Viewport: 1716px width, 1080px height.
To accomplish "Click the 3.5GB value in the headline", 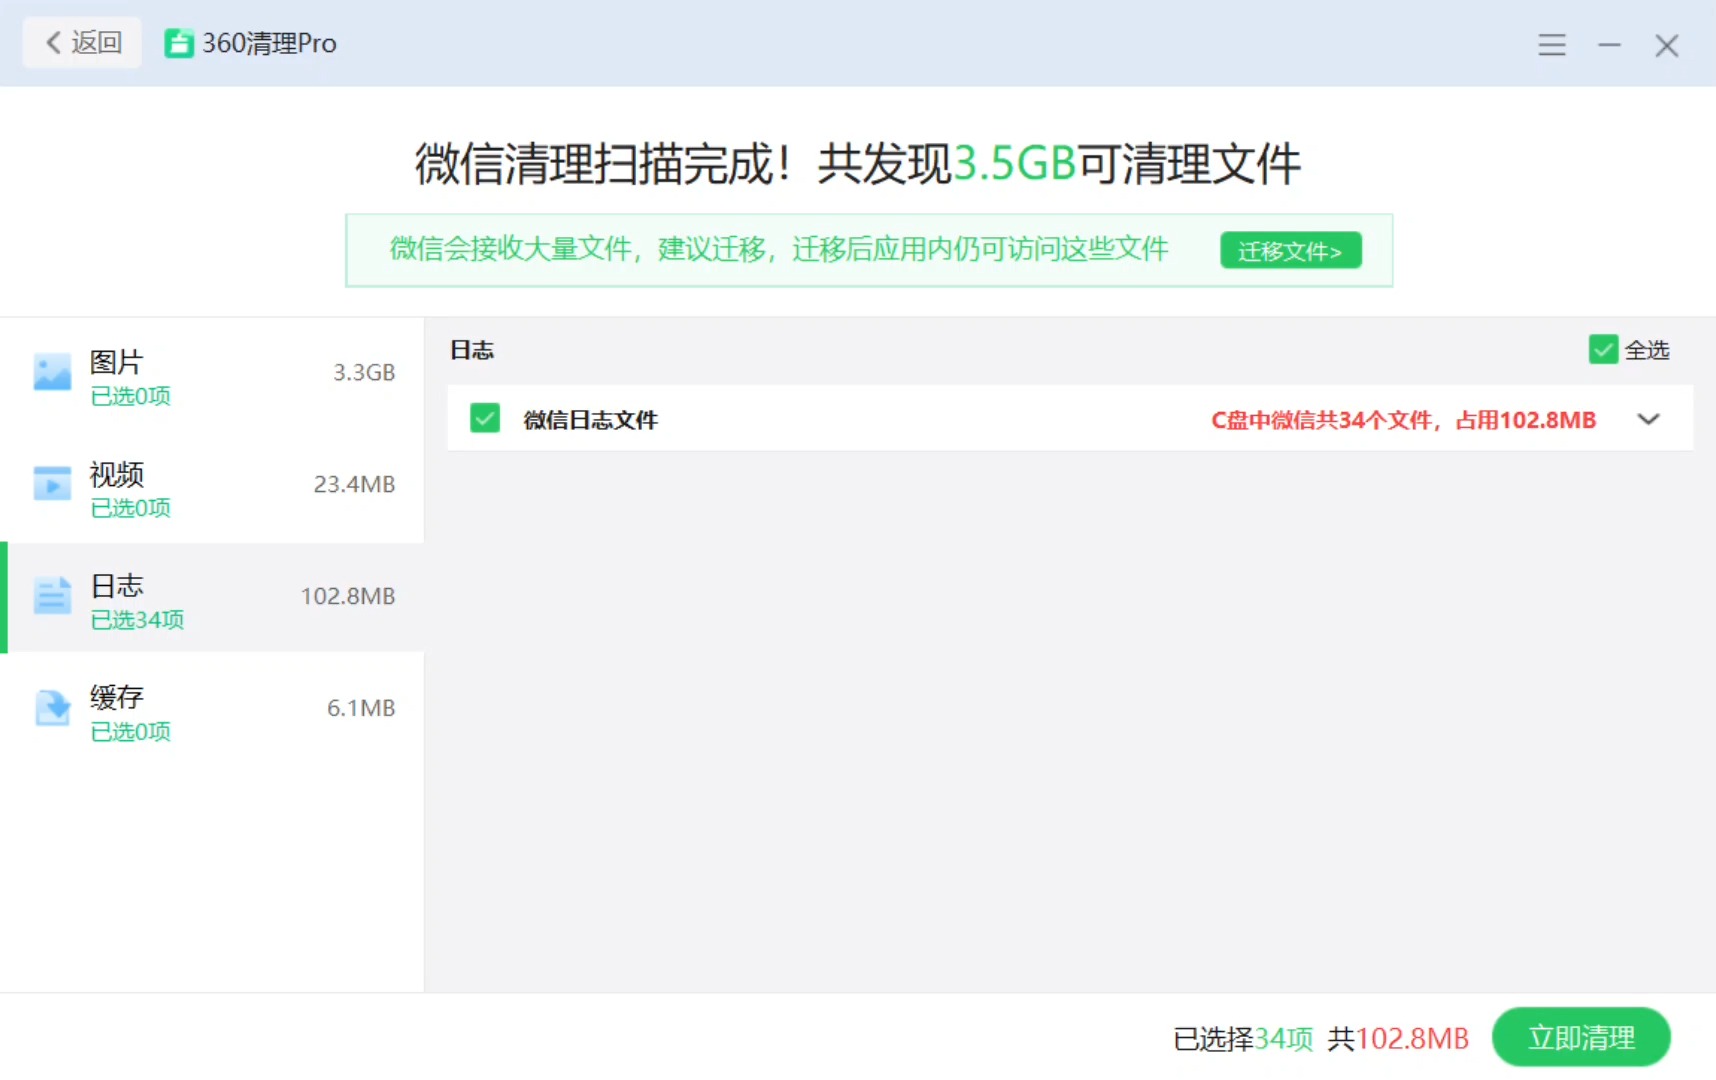I will [x=1014, y=164].
